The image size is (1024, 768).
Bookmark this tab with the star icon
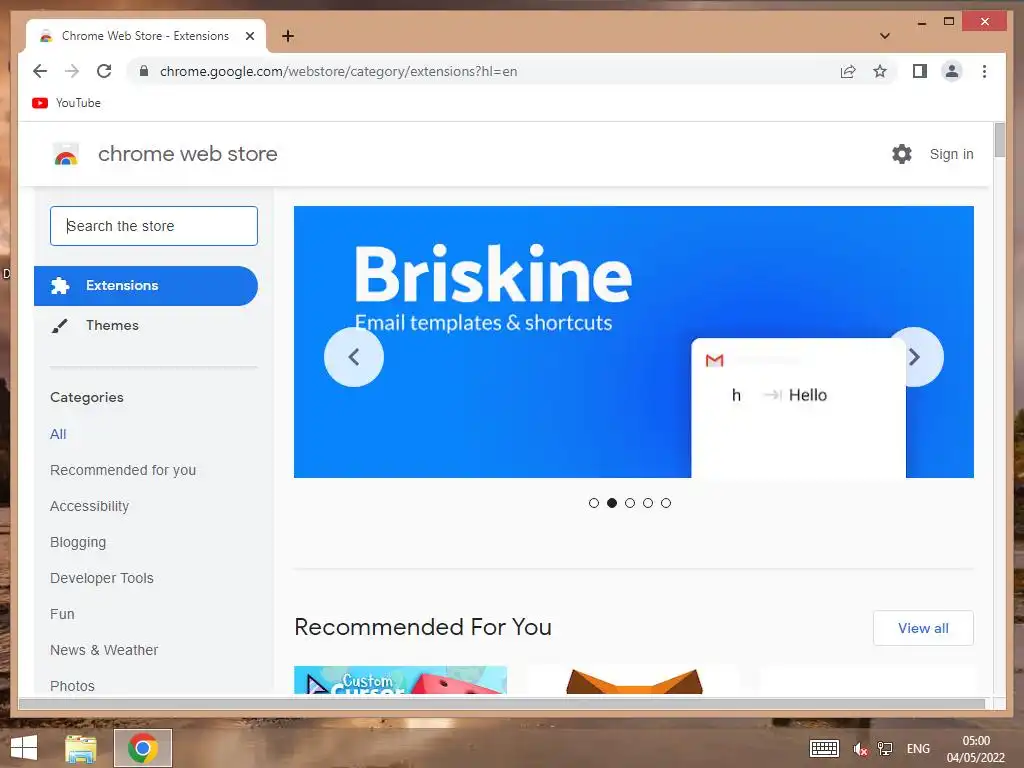tap(880, 71)
